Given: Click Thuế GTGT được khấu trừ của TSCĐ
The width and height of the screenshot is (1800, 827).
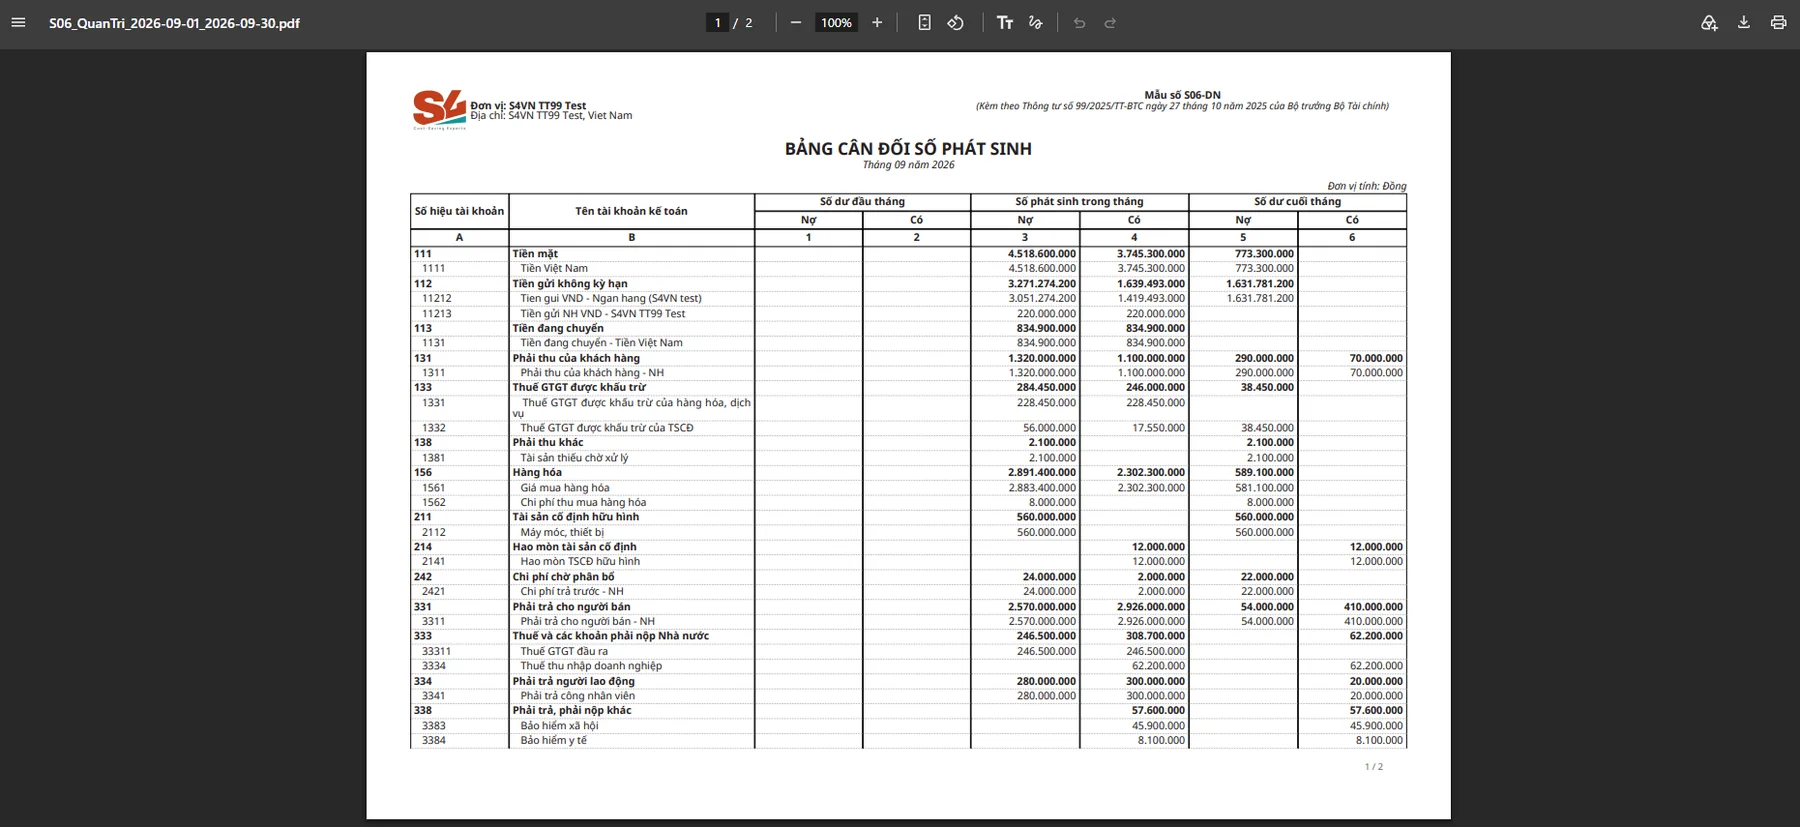Looking at the screenshot, I should click(x=606, y=428).
